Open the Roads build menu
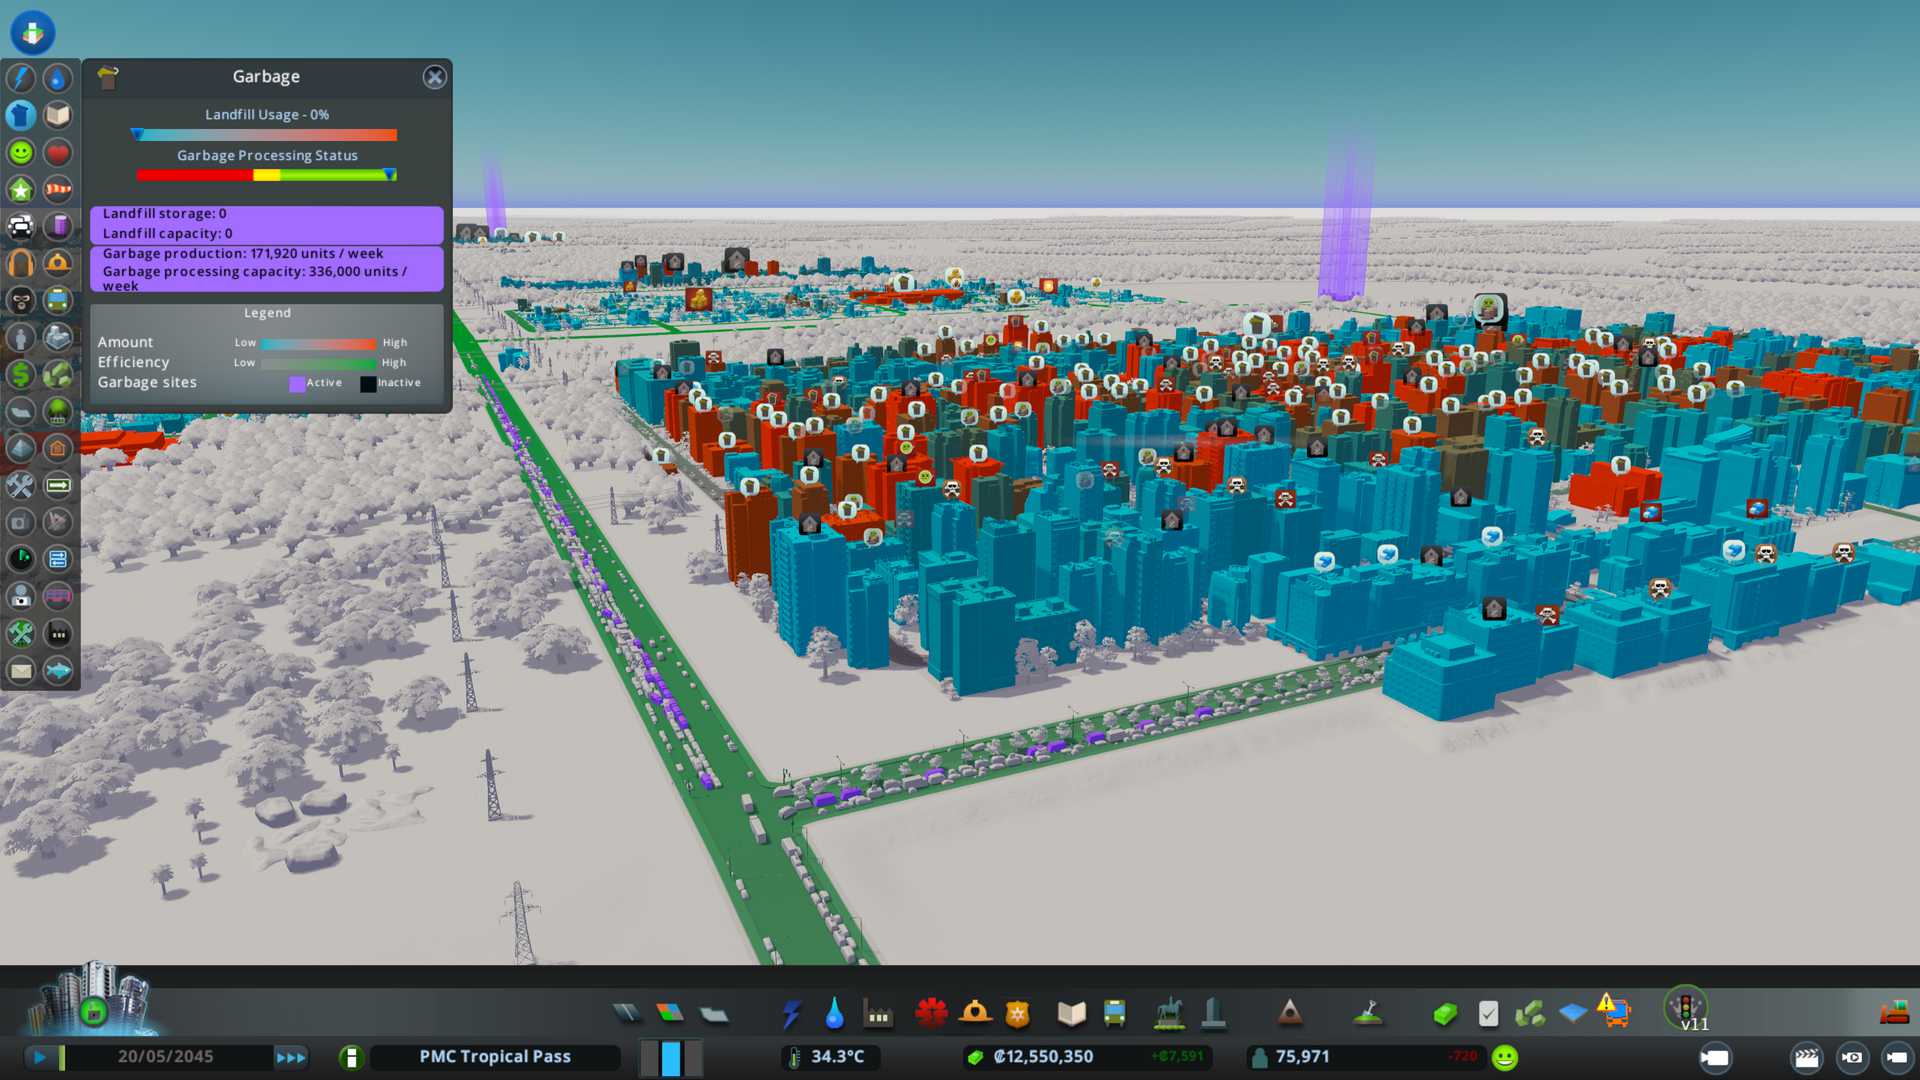The image size is (1920, 1080). pyautogui.click(x=627, y=1014)
